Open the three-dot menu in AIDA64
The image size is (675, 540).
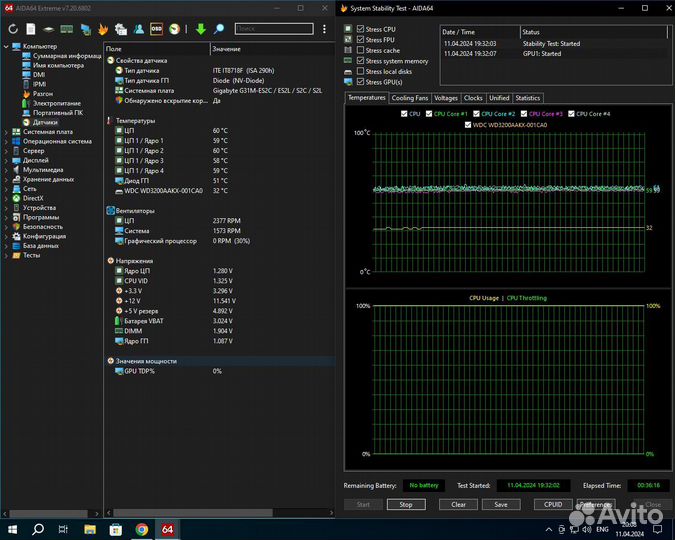324,29
